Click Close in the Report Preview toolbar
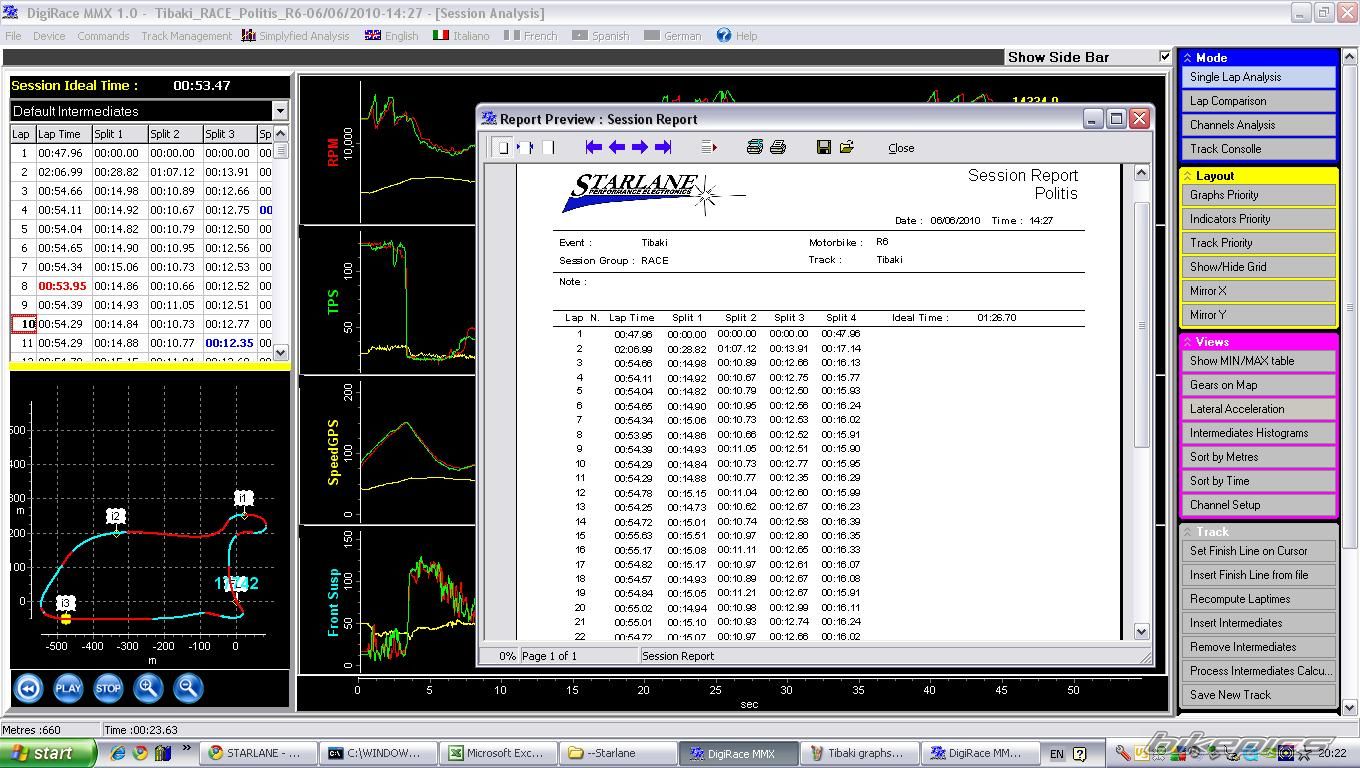This screenshot has height=768, width=1360. [901, 148]
